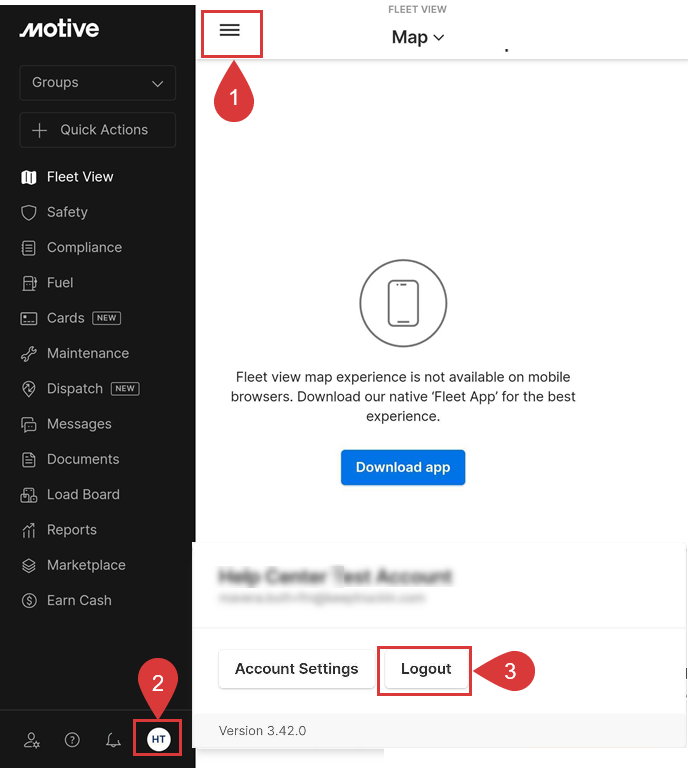Open the notifications bell icon
The image size is (688, 768).
(x=113, y=740)
